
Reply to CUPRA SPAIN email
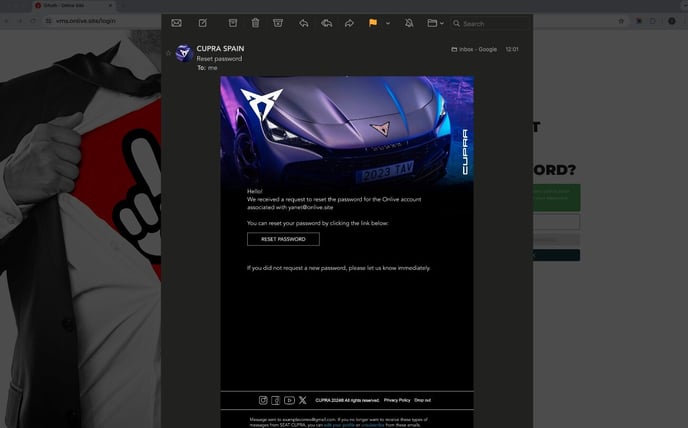[x=304, y=23]
